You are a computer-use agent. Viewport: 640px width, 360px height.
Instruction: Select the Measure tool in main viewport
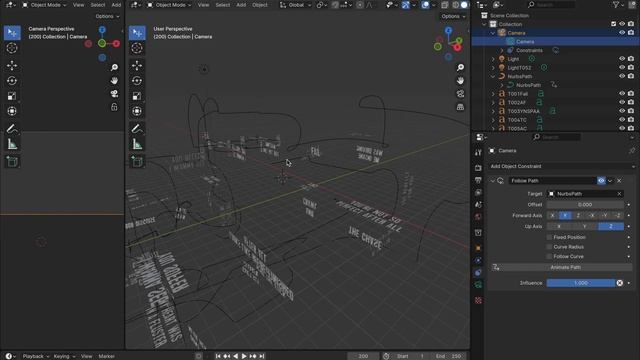click(137, 144)
